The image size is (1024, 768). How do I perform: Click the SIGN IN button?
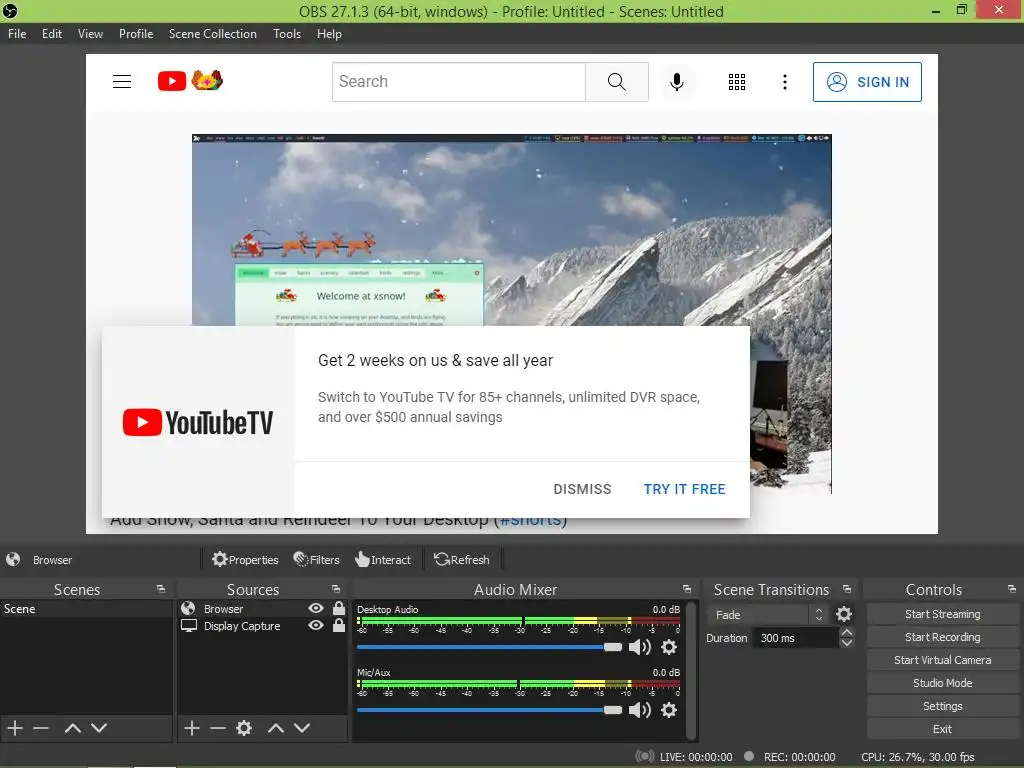[x=867, y=82]
